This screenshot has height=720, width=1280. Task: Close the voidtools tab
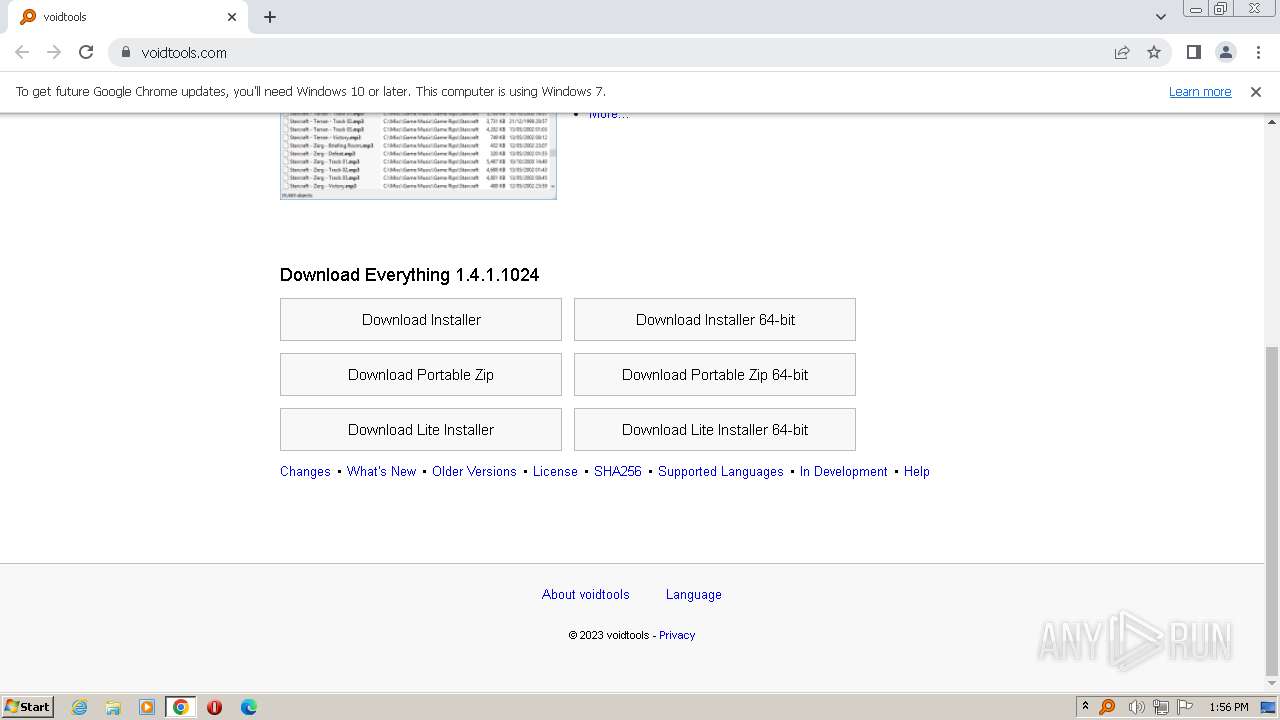click(x=232, y=17)
